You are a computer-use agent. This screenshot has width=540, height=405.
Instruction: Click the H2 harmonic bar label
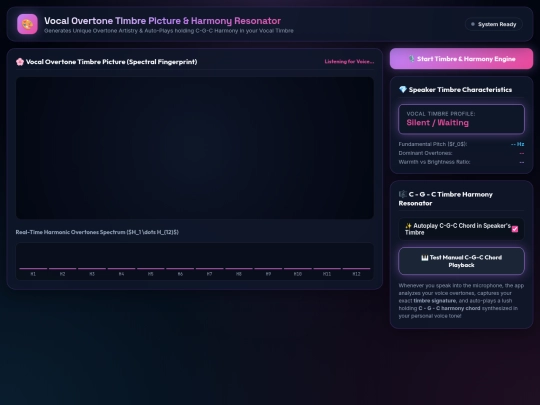tap(62, 274)
